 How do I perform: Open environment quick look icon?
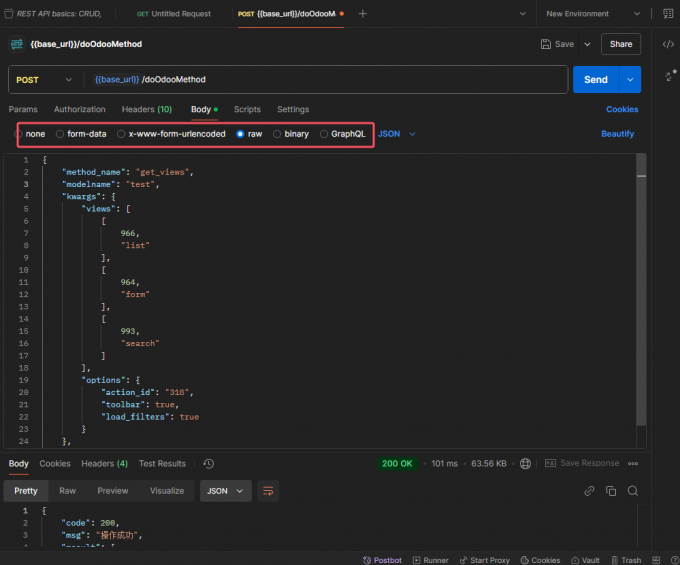668,14
